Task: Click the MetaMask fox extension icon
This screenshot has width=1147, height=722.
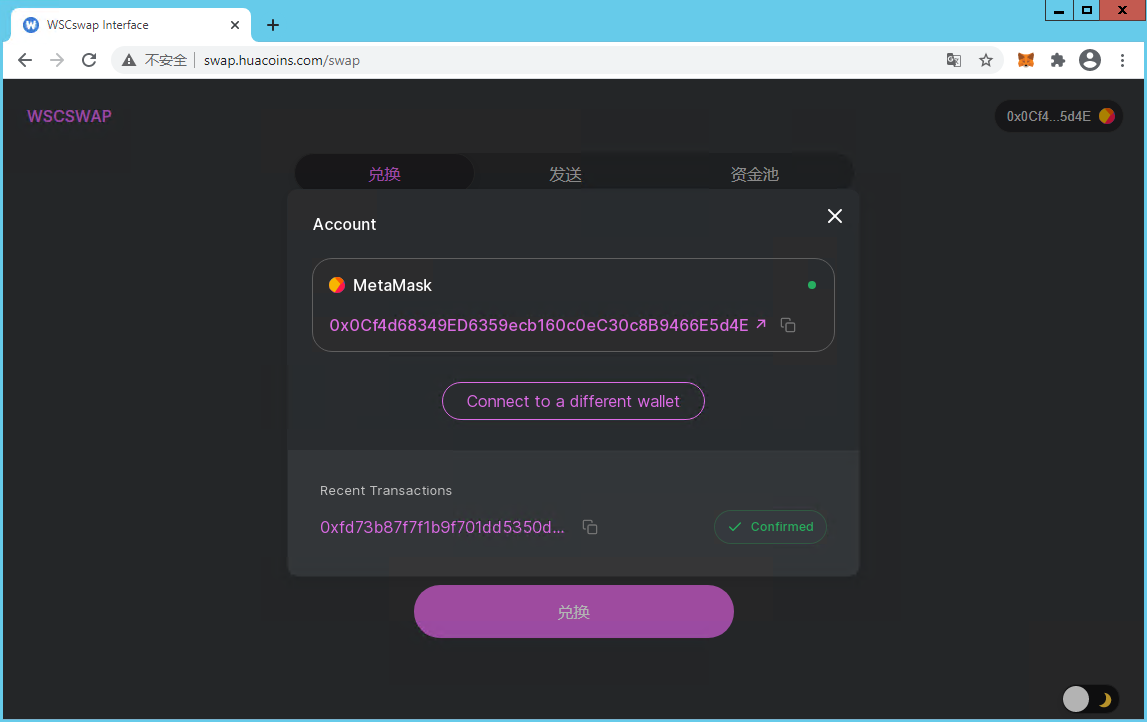Action: (1026, 60)
